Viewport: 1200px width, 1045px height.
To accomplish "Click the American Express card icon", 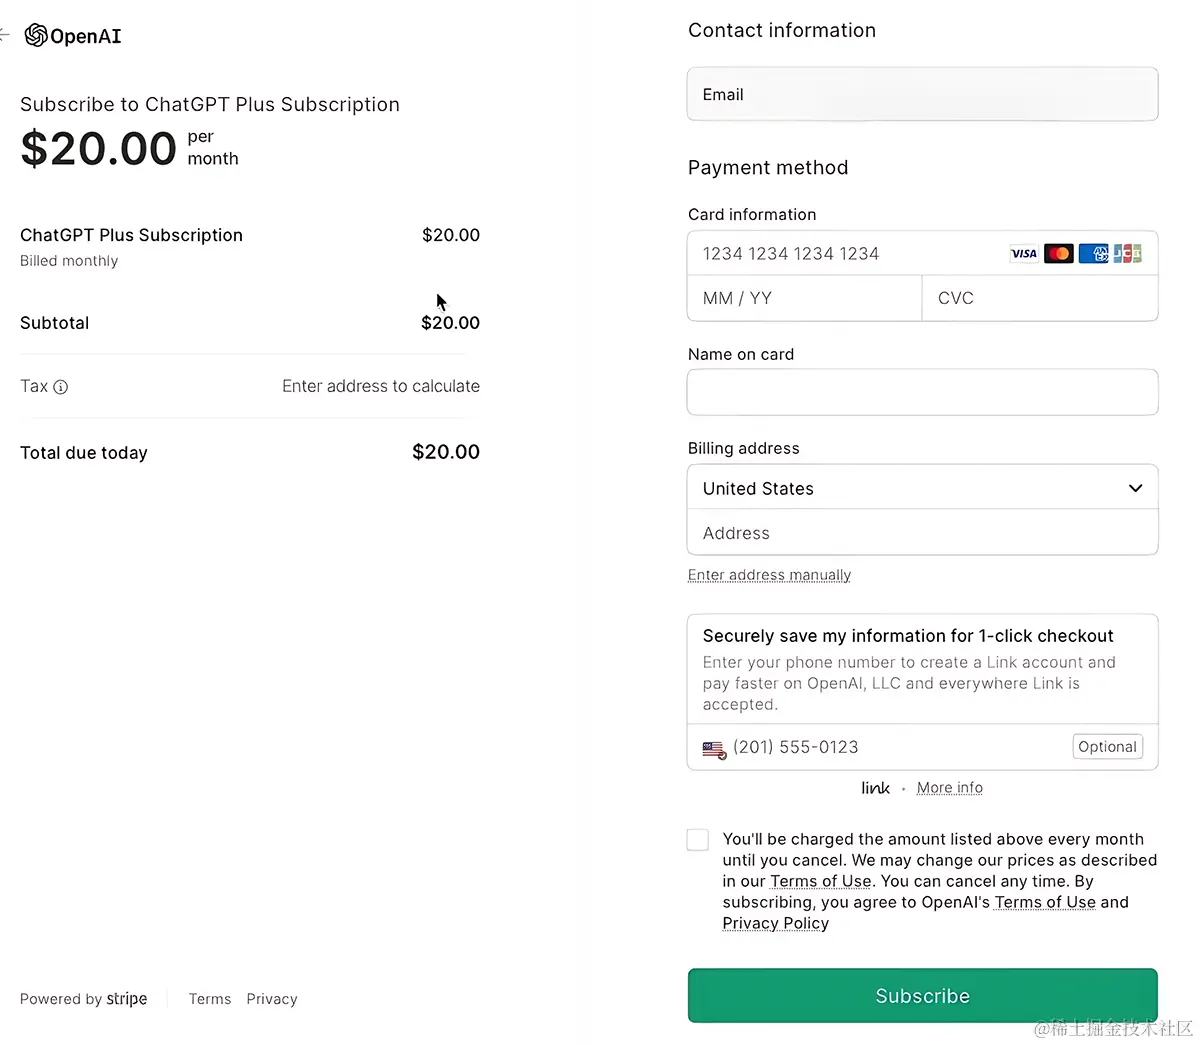I will 1093,254.
